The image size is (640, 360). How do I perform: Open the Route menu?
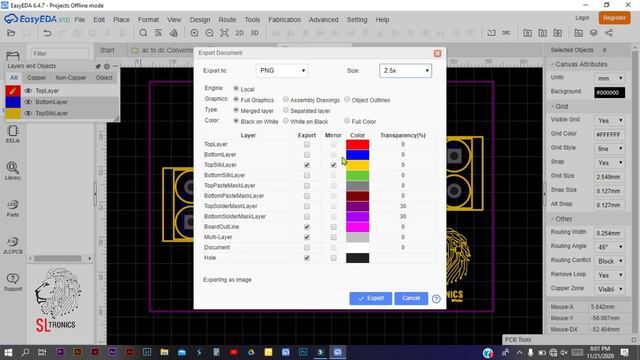227,20
